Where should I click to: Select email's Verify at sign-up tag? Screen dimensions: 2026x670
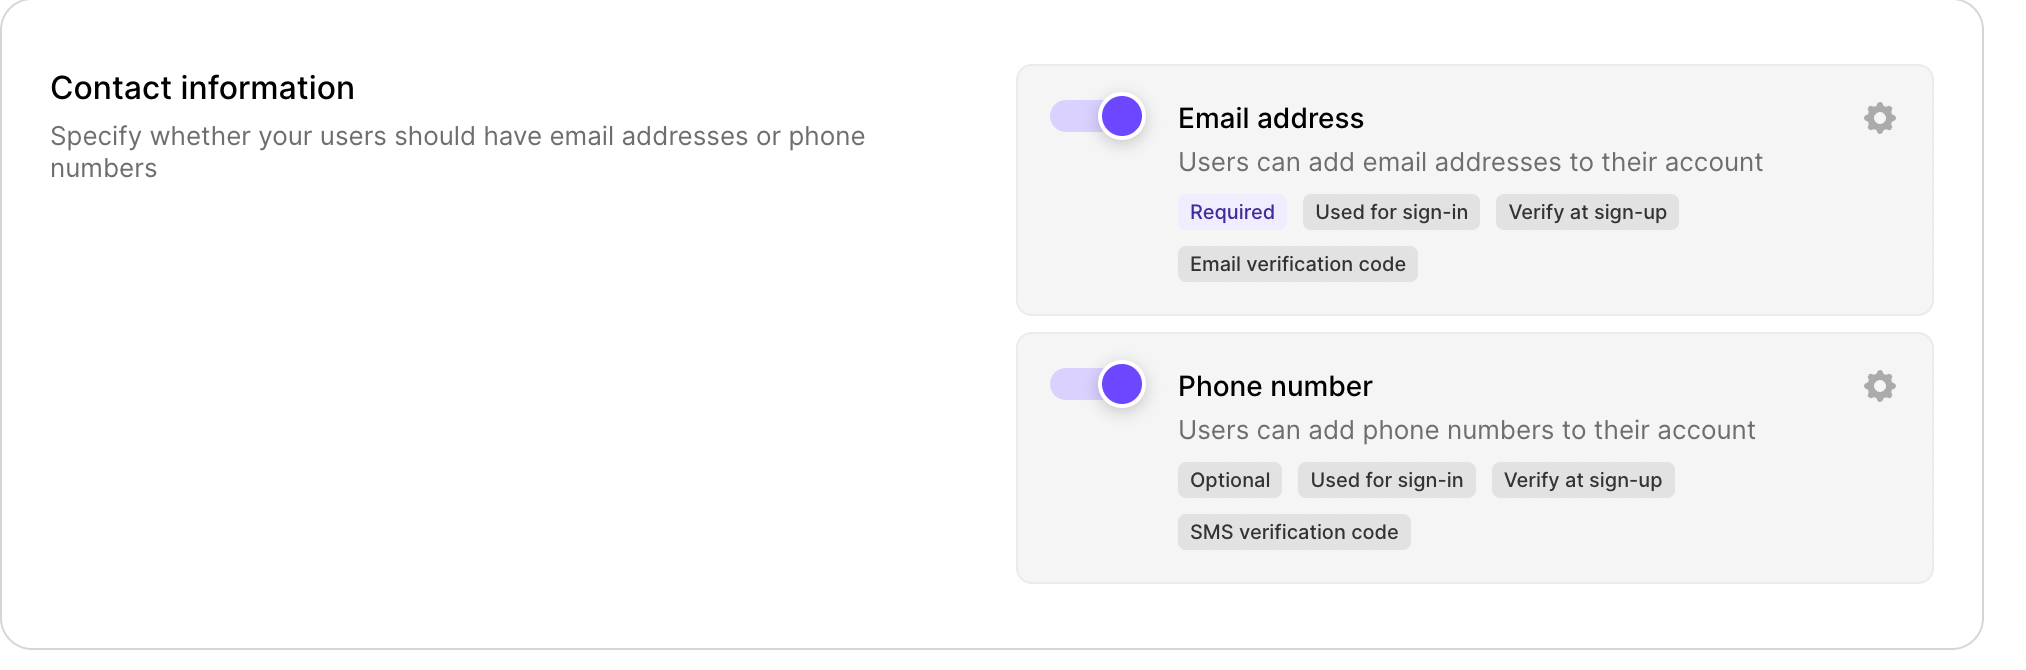click(x=1587, y=212)
